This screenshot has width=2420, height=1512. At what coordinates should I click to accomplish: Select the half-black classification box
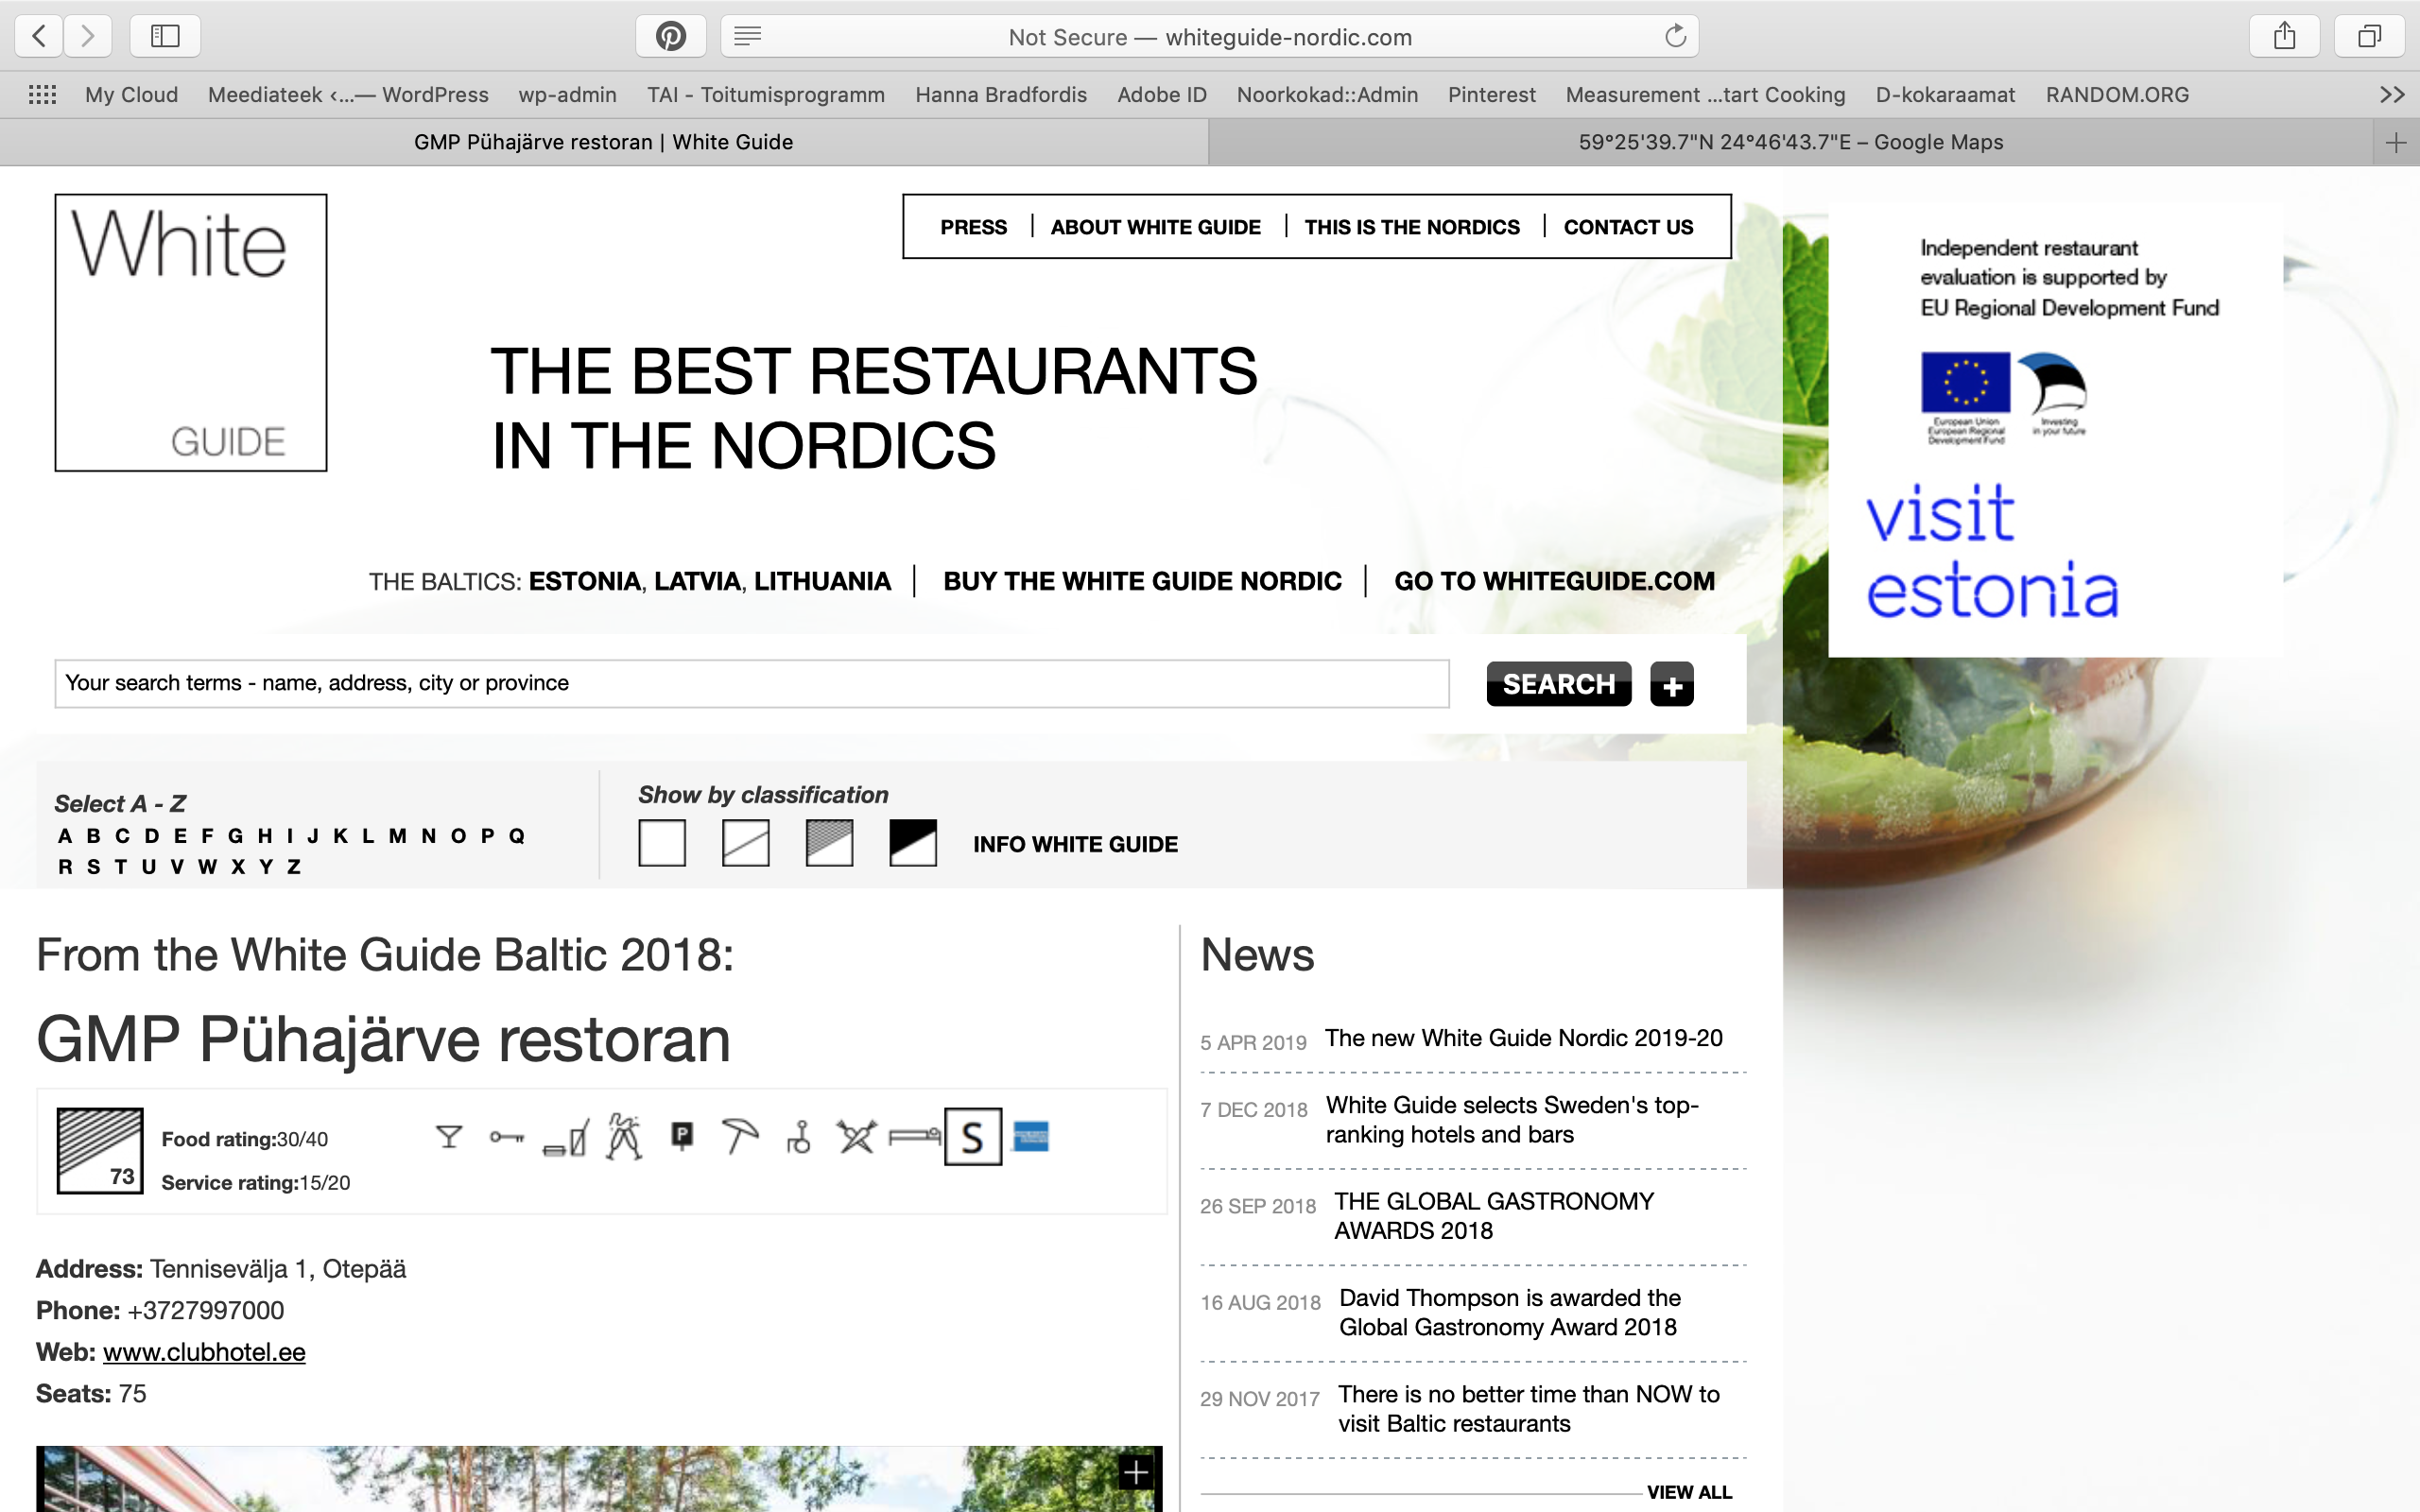(913, 843)
